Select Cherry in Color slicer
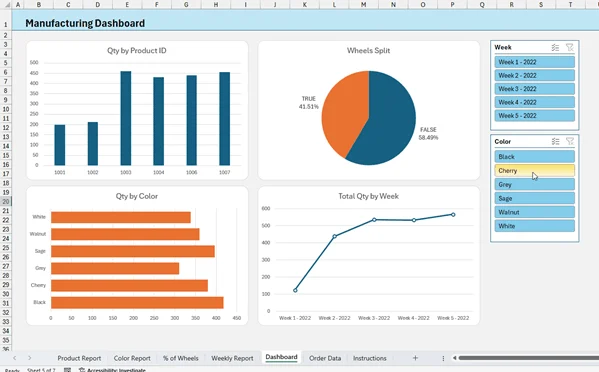 pos(534,170)
